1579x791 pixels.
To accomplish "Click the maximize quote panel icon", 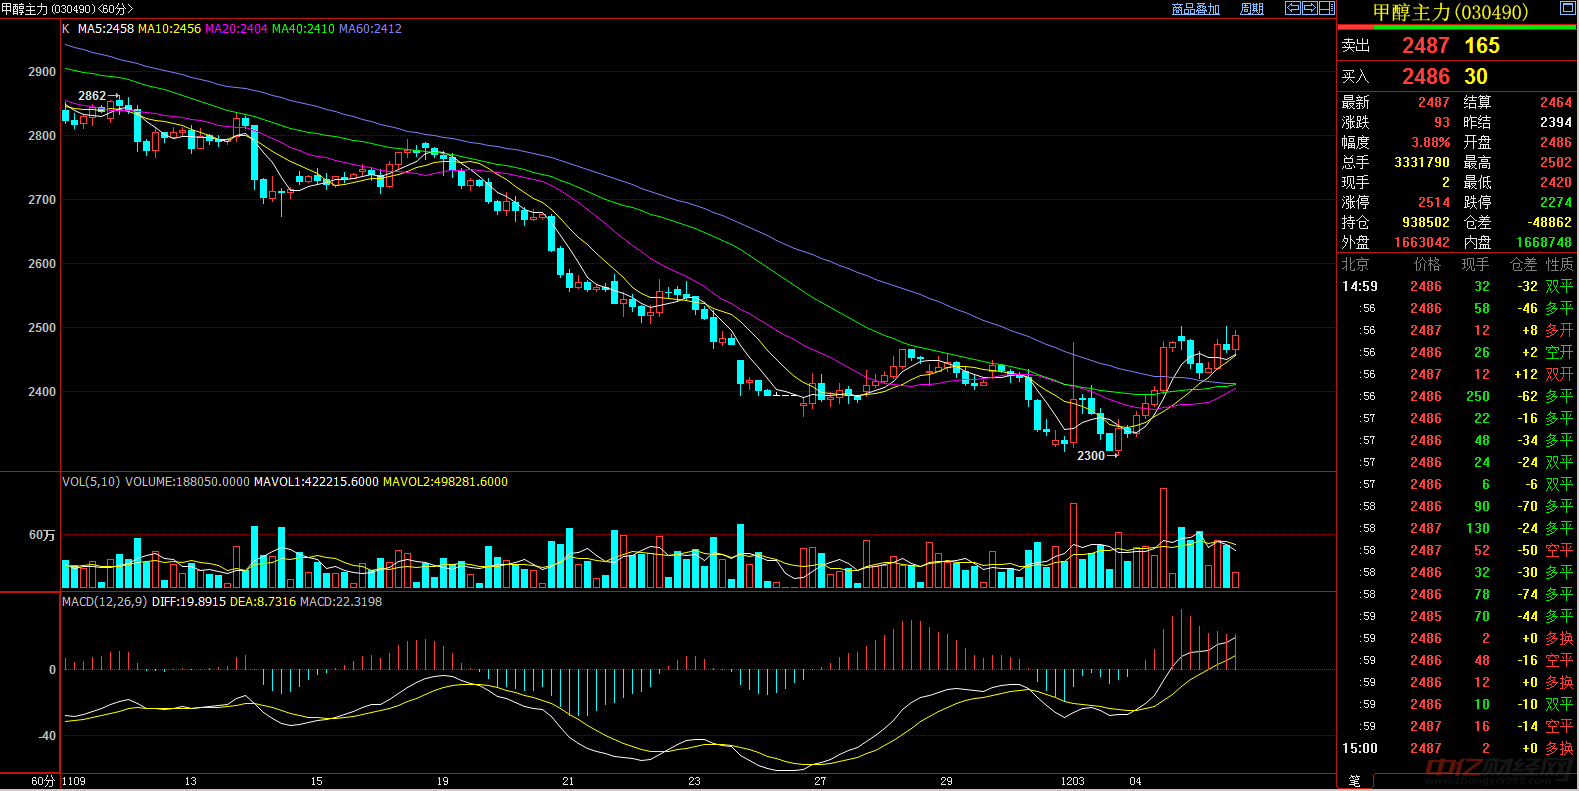I will 1568,8.
